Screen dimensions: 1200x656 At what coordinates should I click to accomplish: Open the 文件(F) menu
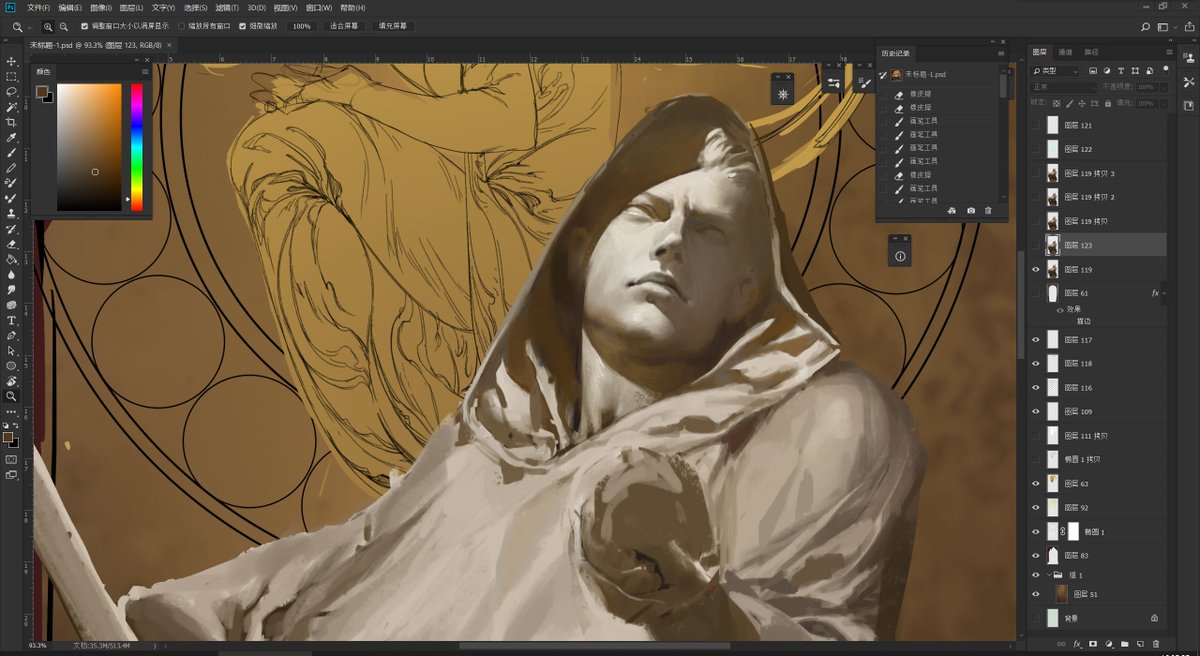pyautogui.click(x=37, y=7)
